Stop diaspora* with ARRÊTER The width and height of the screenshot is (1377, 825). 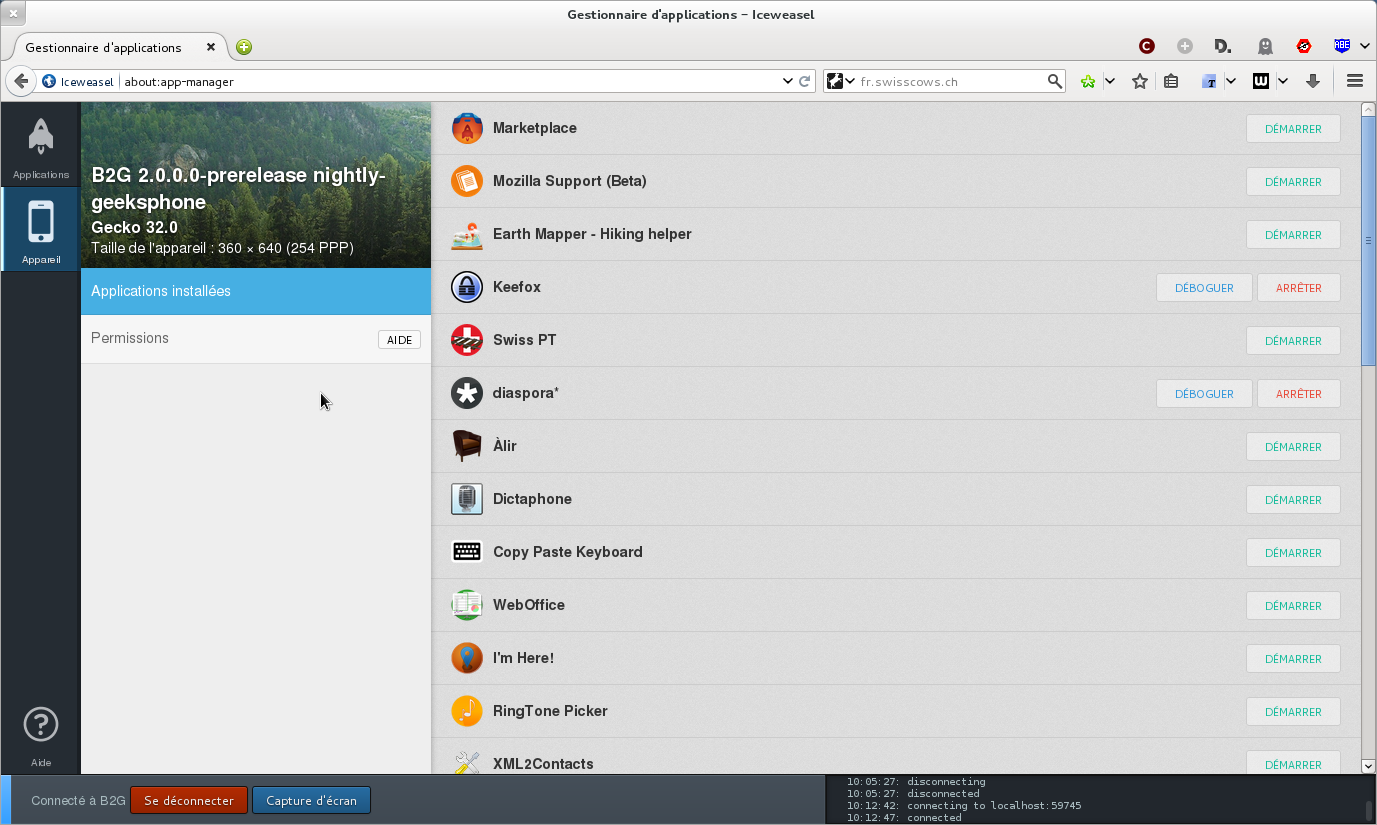pos(1299,394)
